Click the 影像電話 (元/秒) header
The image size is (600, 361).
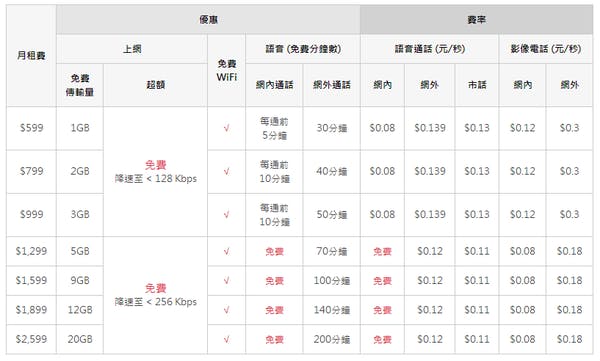[546, 49]
